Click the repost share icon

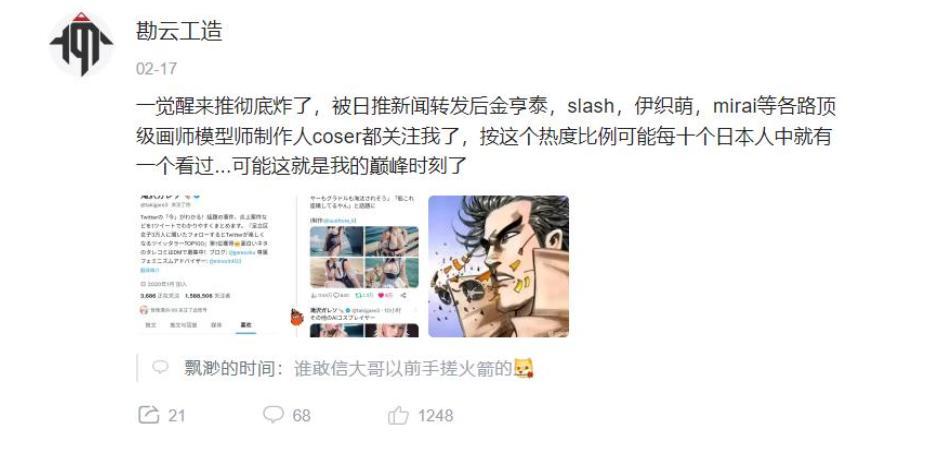pos(149,415)
